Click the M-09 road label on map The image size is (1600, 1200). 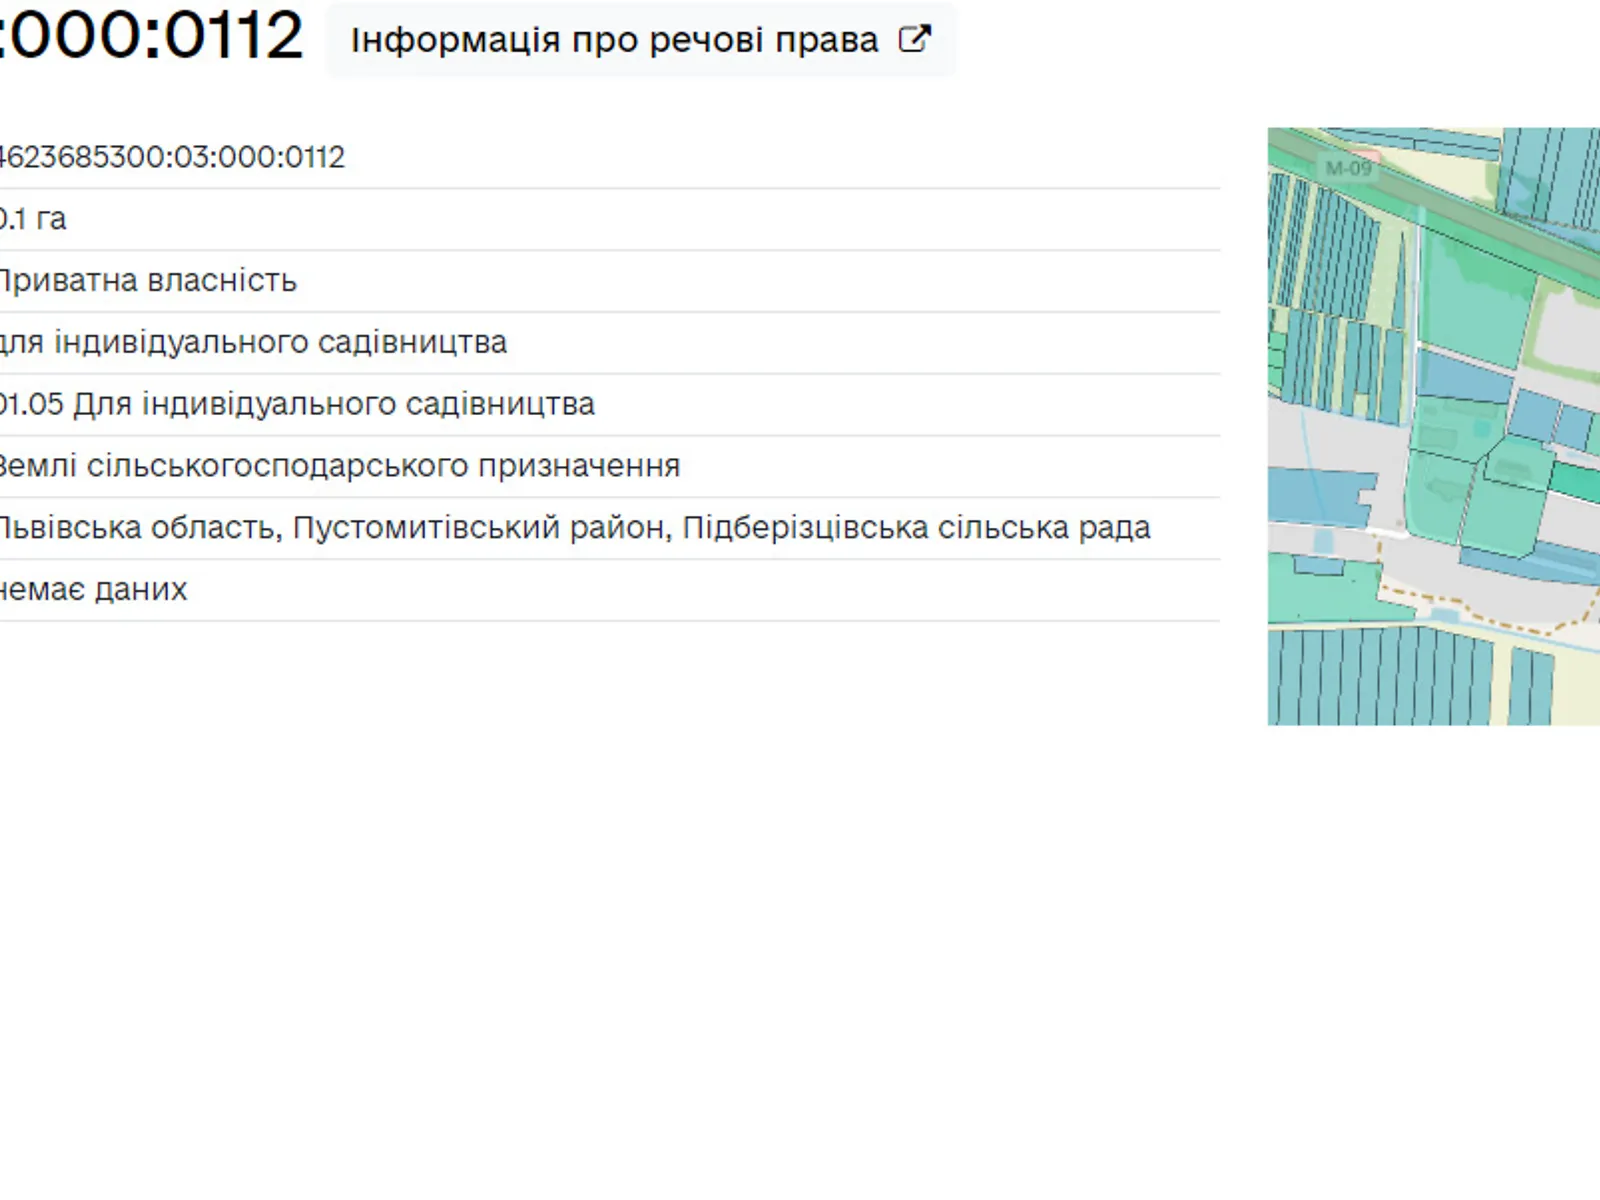pos(1348,168)
